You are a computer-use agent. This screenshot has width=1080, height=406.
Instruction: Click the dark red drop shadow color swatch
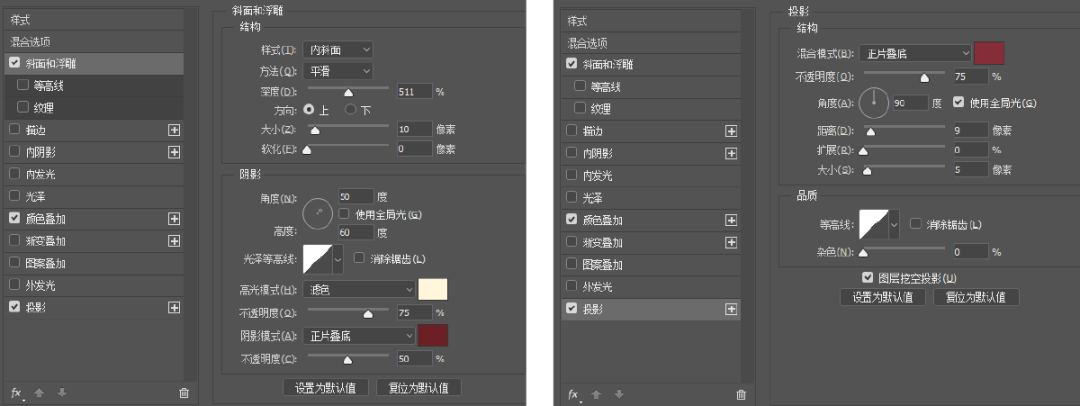click(989, 53)
